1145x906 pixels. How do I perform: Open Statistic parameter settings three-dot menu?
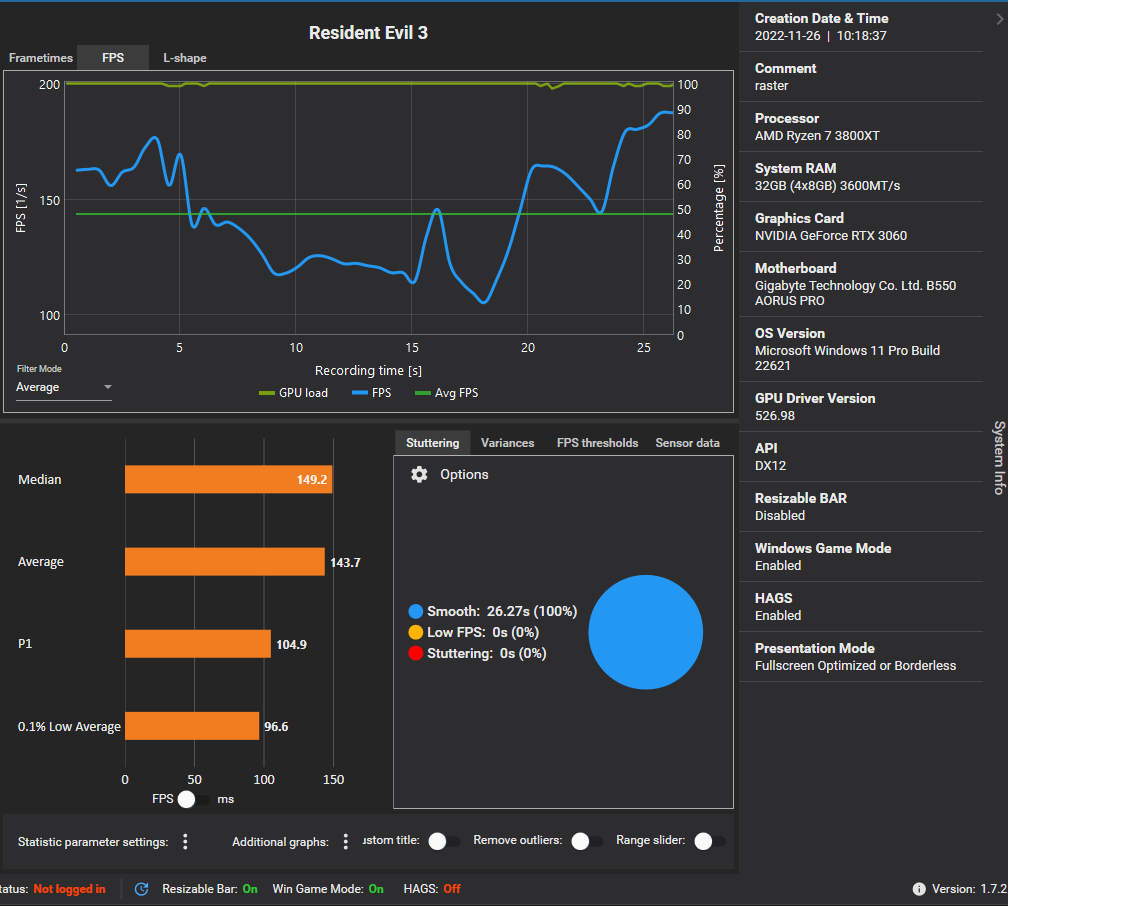(185, 842)
